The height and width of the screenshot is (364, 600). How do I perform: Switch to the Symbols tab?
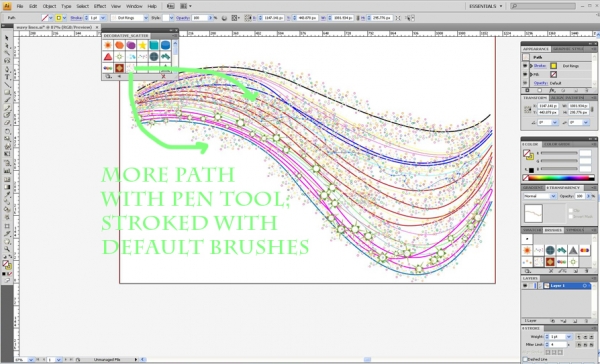point(576,230)
